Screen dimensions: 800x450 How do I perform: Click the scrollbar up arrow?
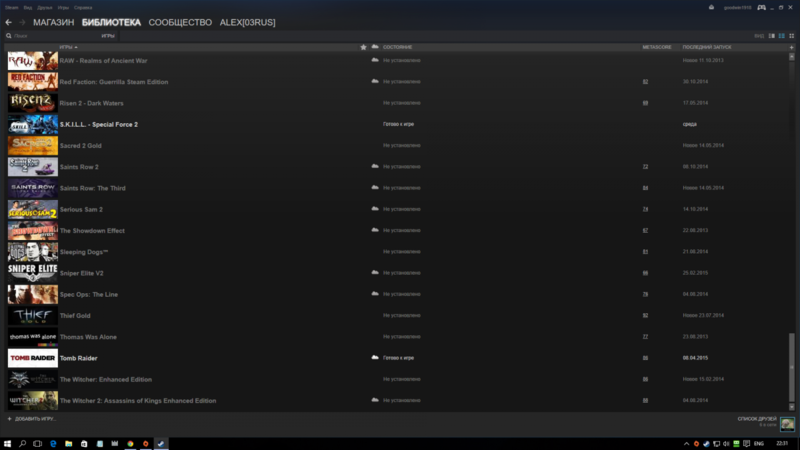792,57
